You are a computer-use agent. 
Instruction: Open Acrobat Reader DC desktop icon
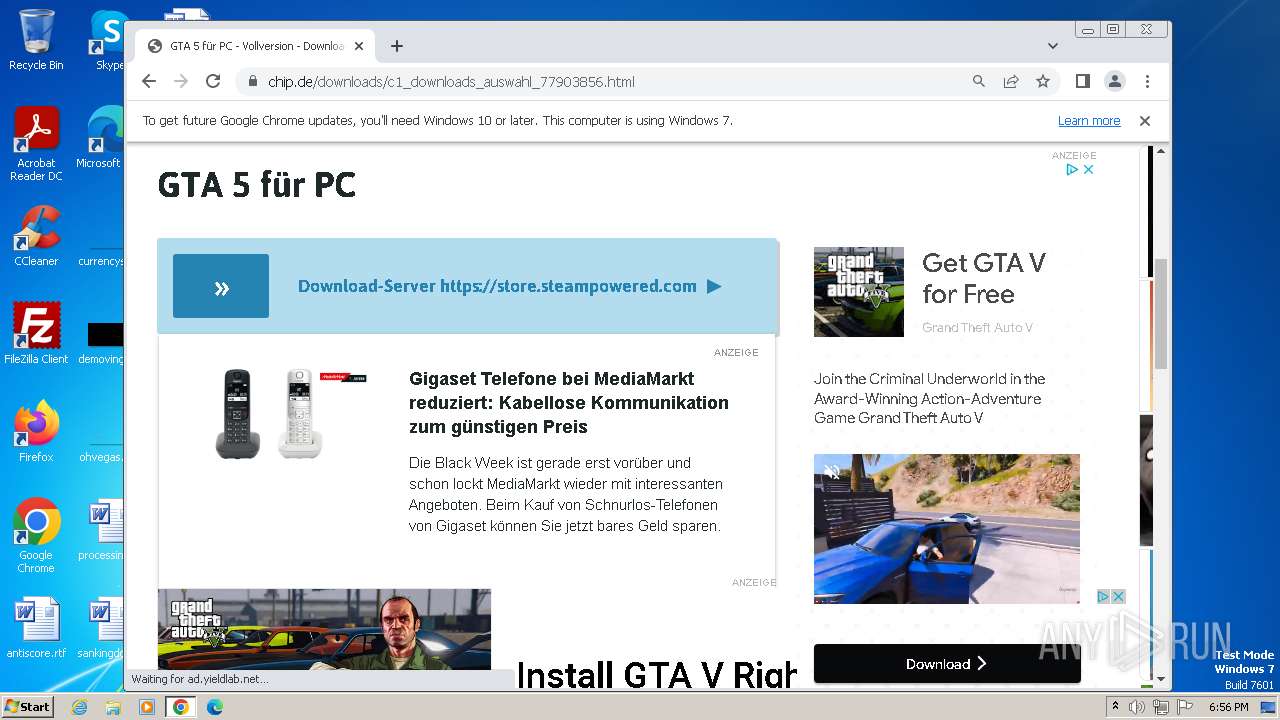(36, 144)
